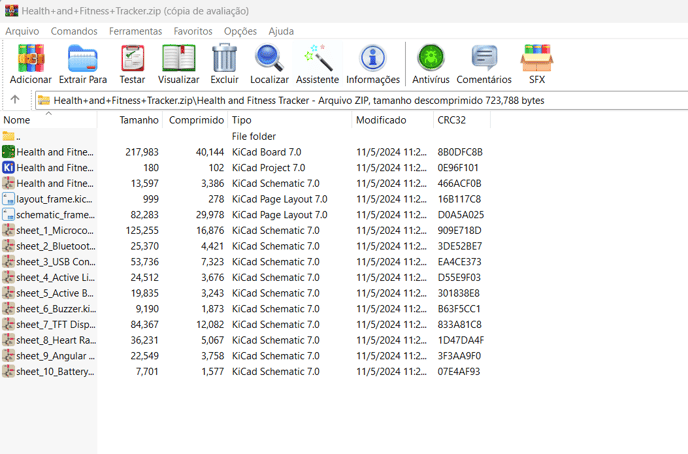Sort files by Comprimido column header
The width and height of the screenshot is (688, 454).
(x=195, y=120)
